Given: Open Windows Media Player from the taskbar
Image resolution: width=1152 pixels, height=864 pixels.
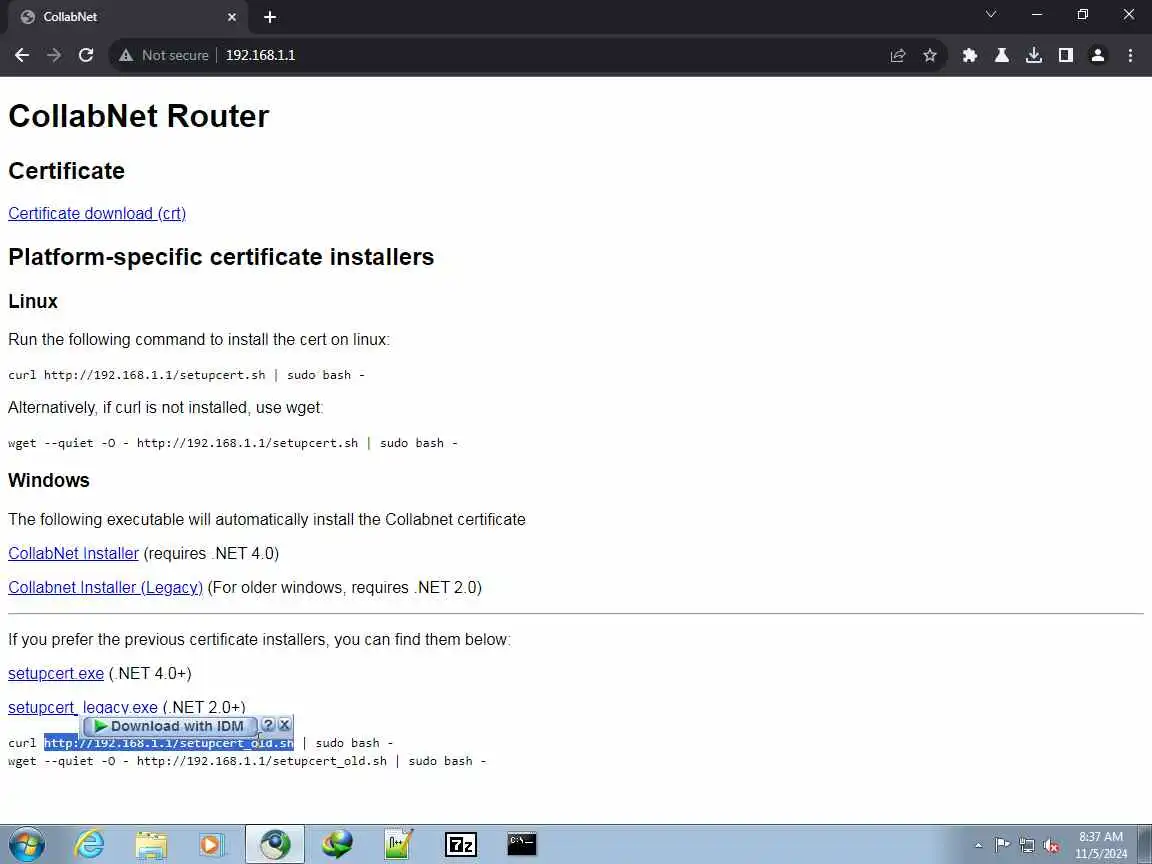Looking at the screenshot, I should click(x=212, y=845).
